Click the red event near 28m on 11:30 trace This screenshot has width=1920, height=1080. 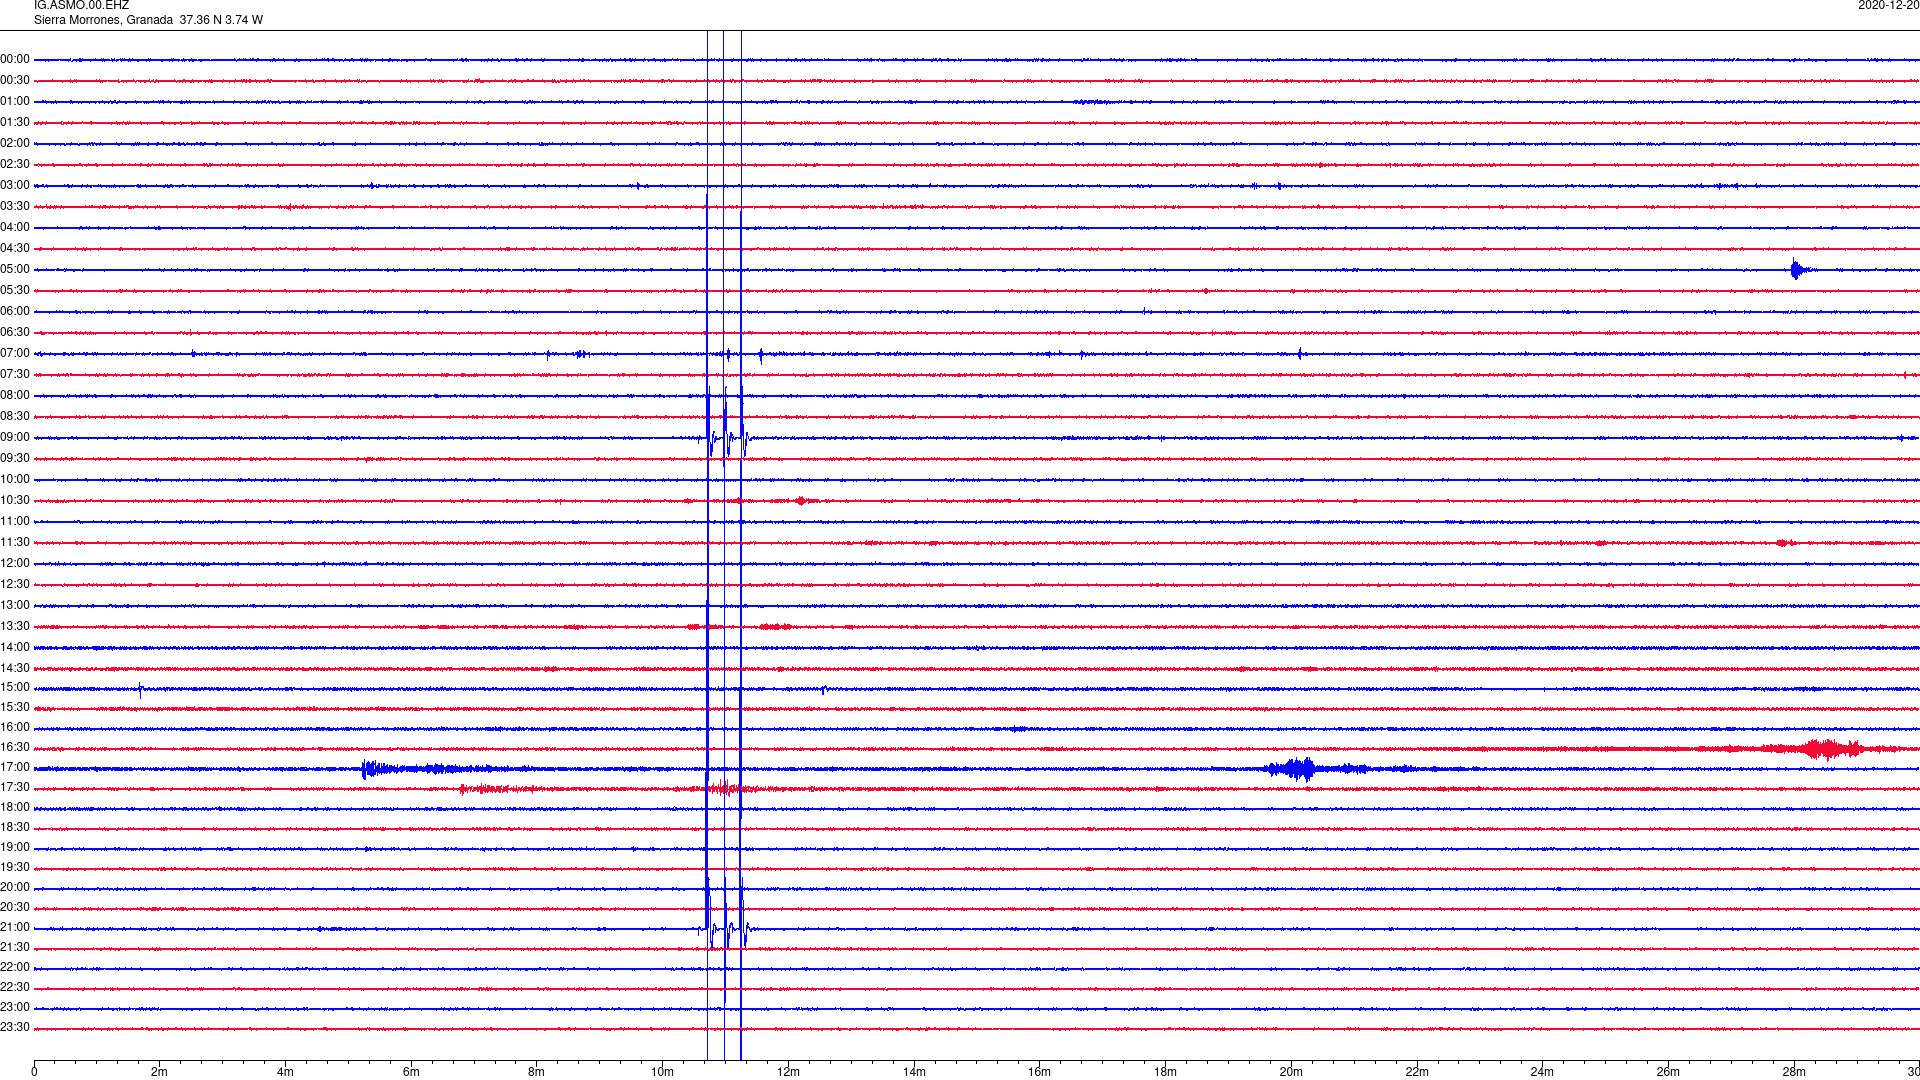[1785, 543]
